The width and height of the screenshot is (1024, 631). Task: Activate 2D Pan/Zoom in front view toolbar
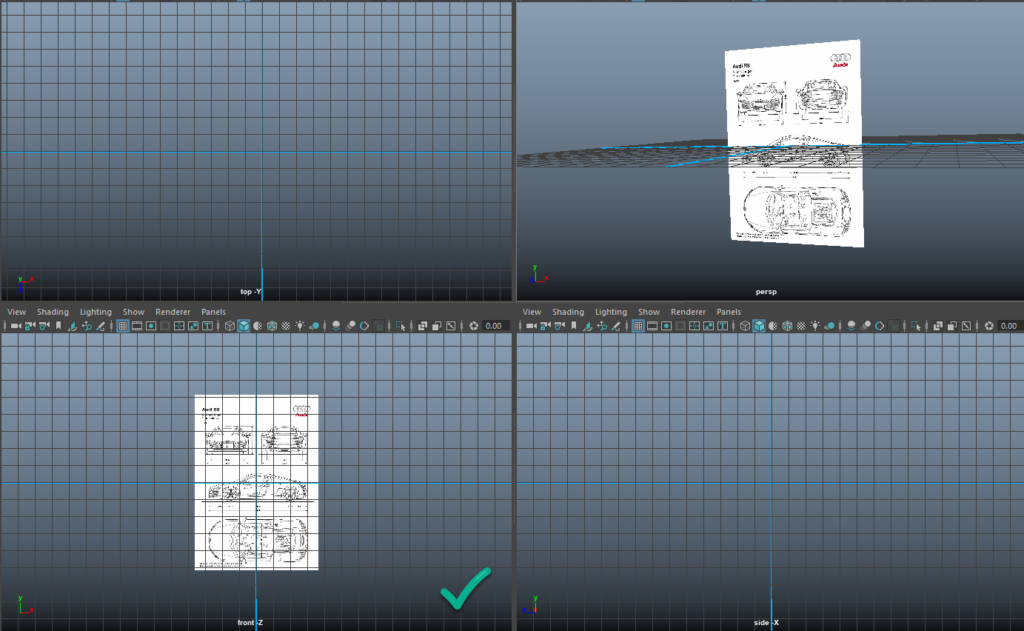coord(86,326)
